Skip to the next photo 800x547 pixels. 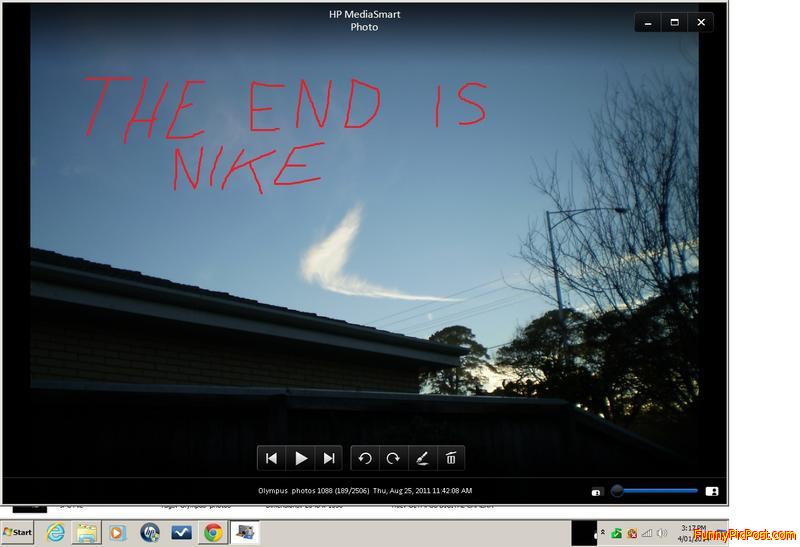click(329, 458)
